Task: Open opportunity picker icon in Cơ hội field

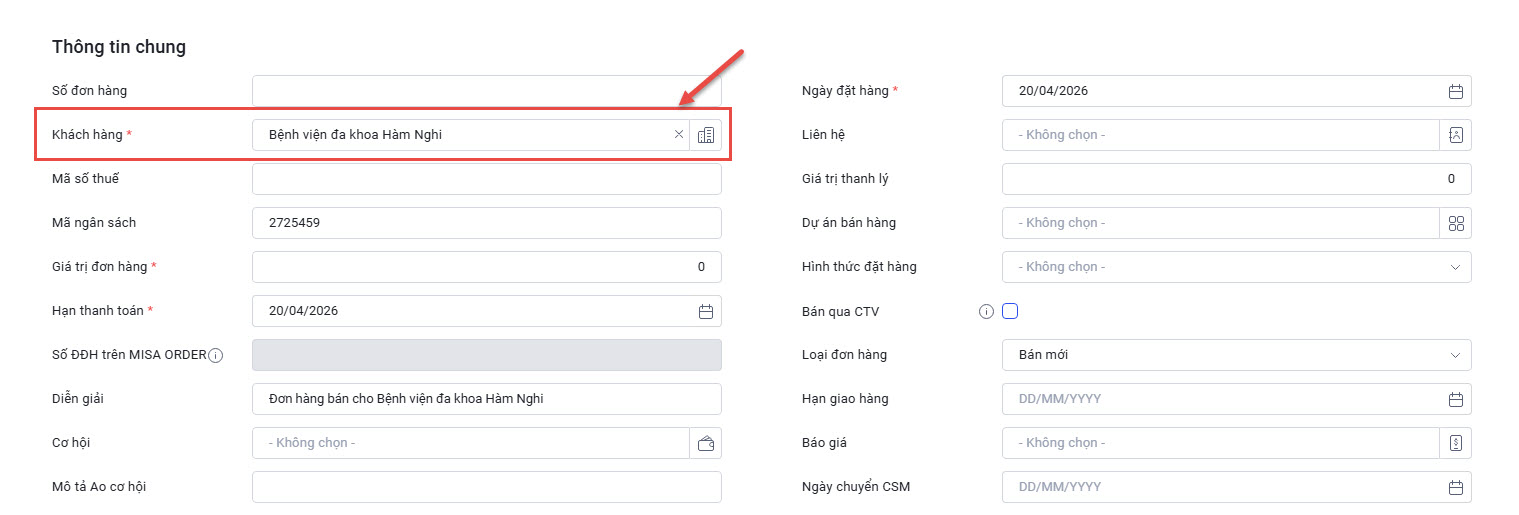Action: click(x=705, y=443)
